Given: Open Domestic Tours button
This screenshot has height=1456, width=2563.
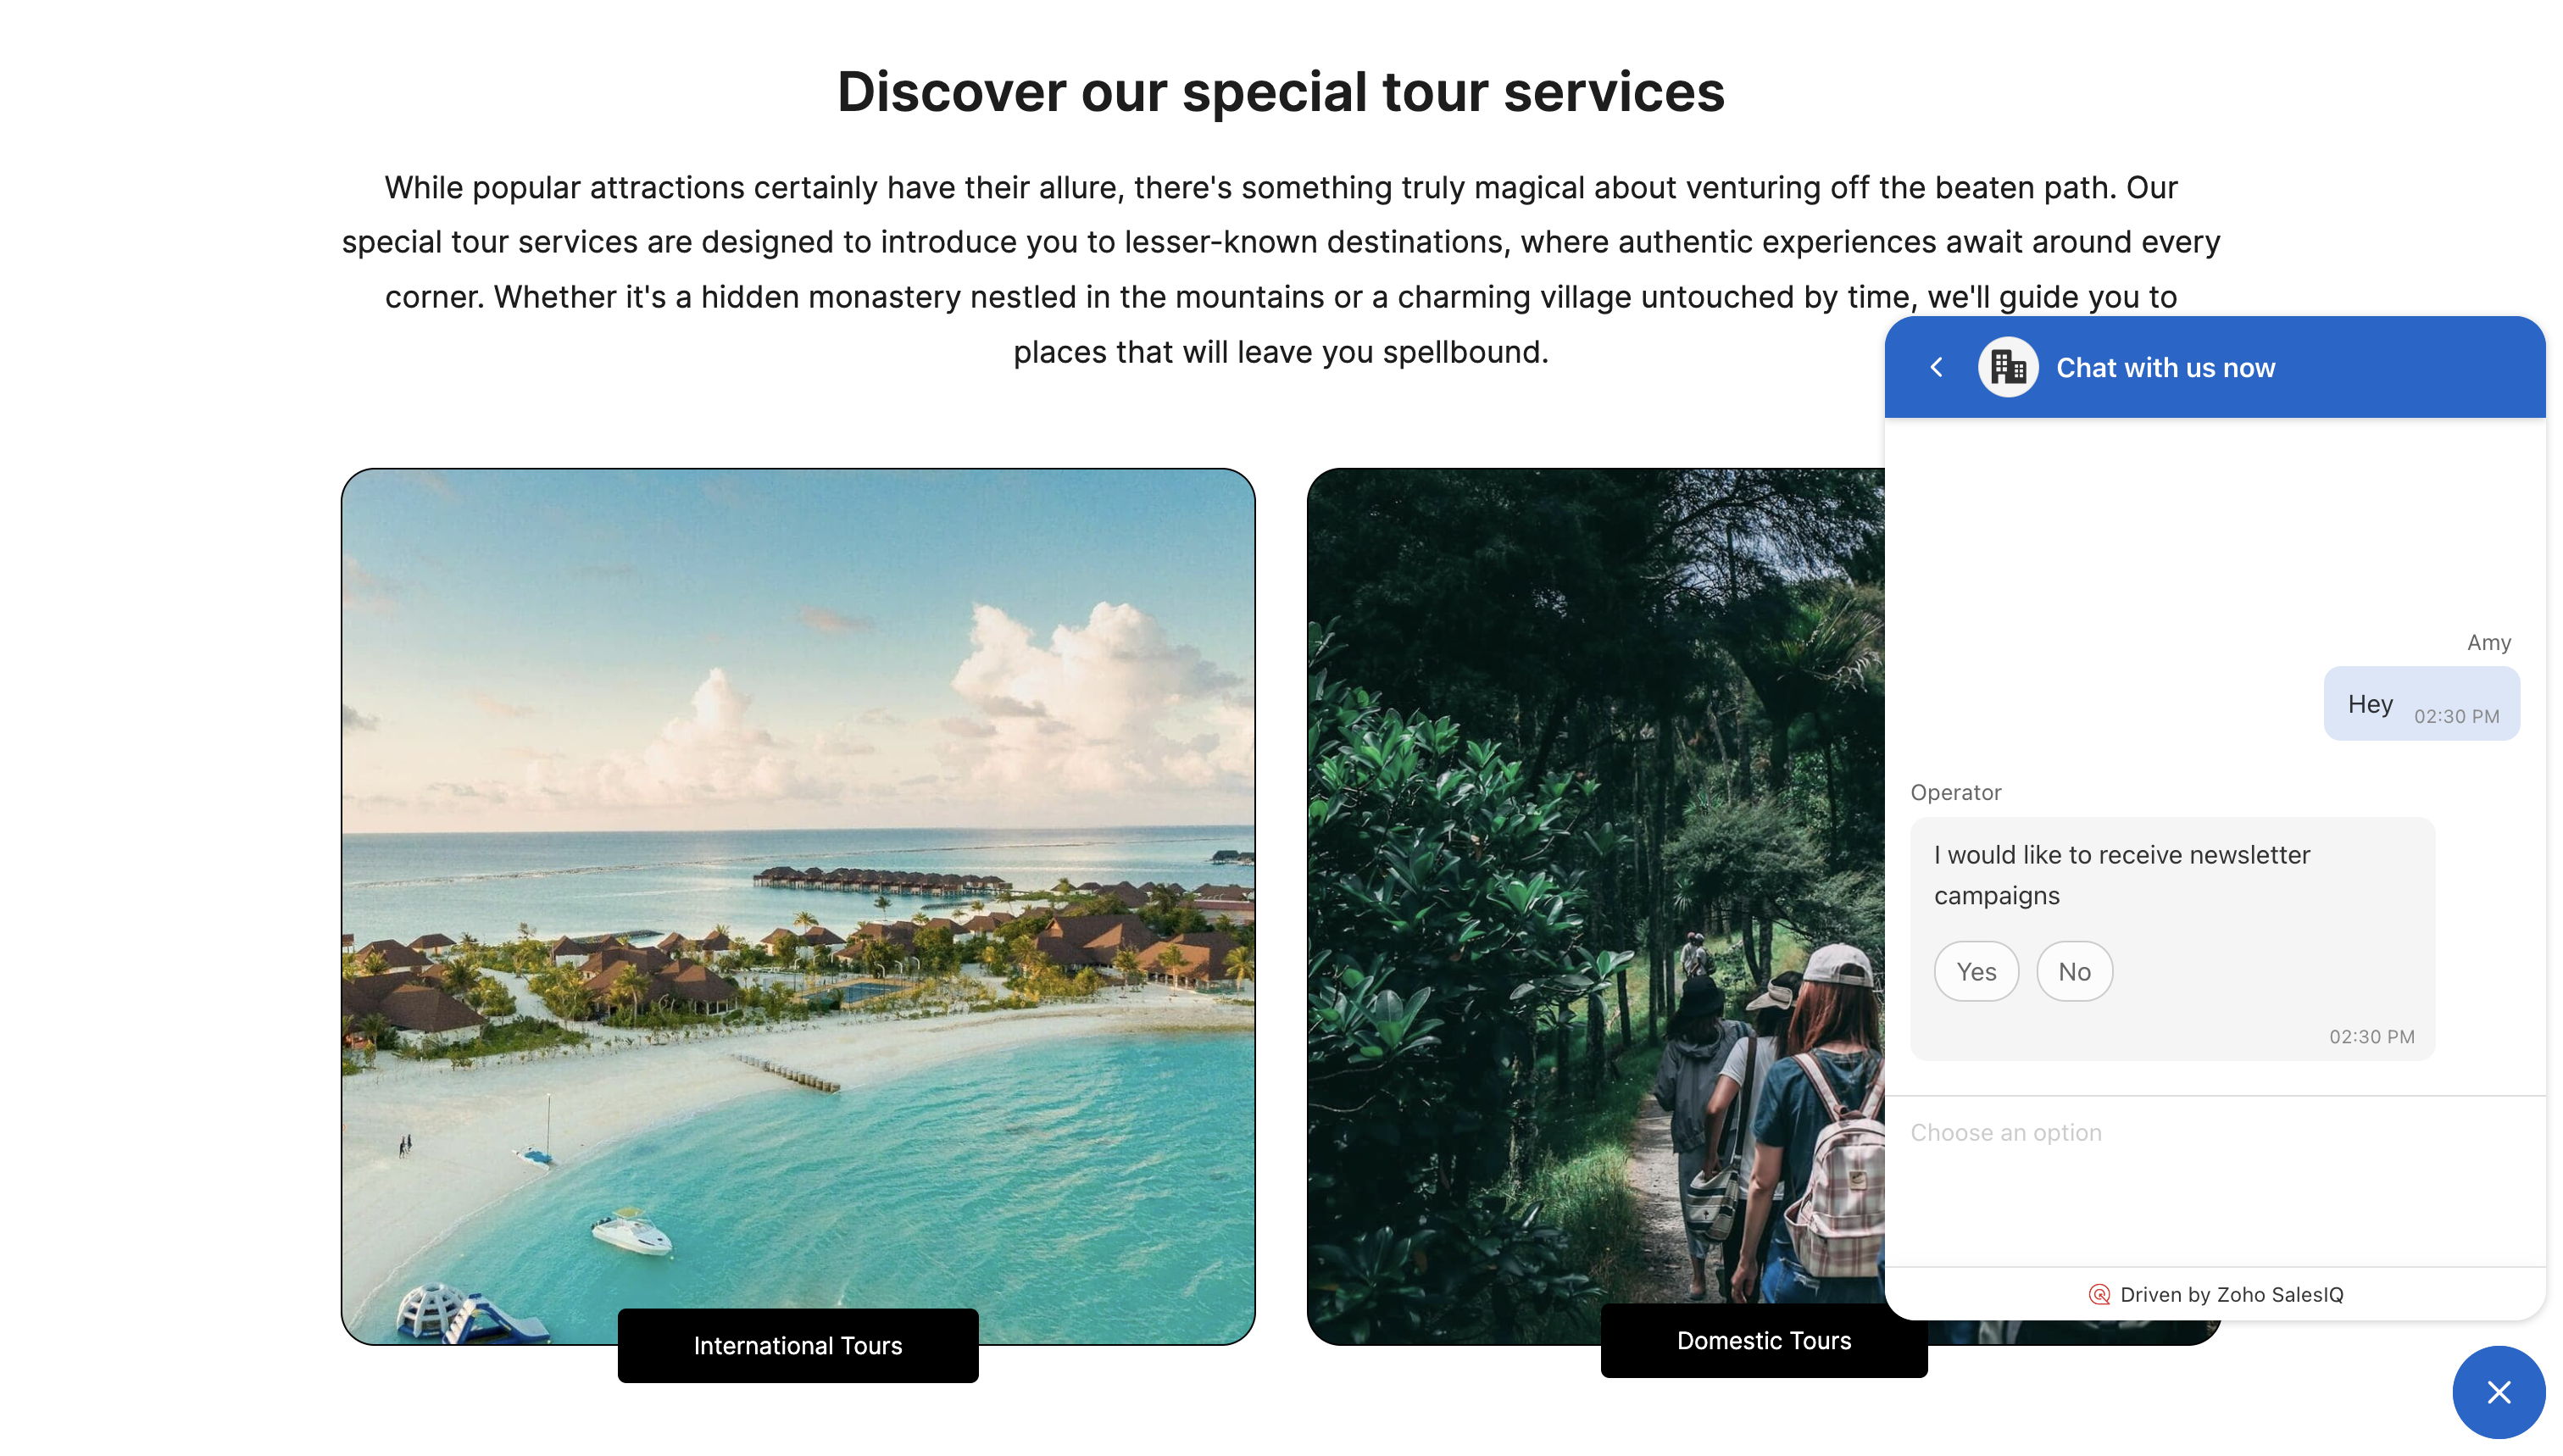Looking at the screenshot, I should [1764, 1340].
